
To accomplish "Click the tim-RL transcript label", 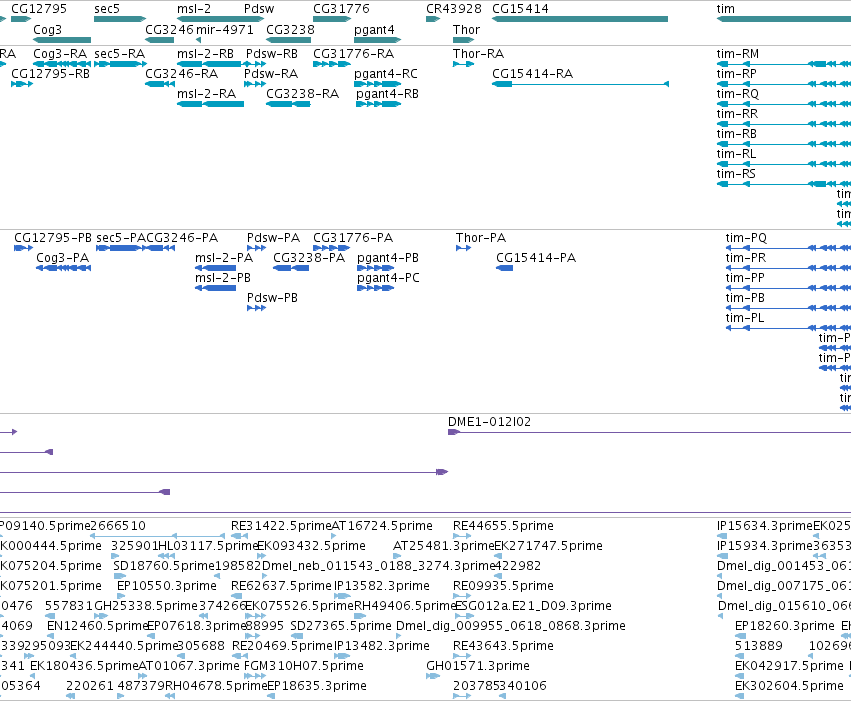I will (x=736, y=154).
